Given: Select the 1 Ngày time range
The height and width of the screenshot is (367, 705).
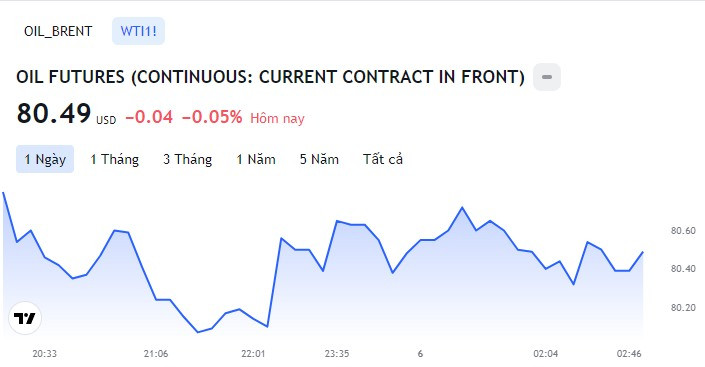Looking at the screenshot, I should point(45,159).
